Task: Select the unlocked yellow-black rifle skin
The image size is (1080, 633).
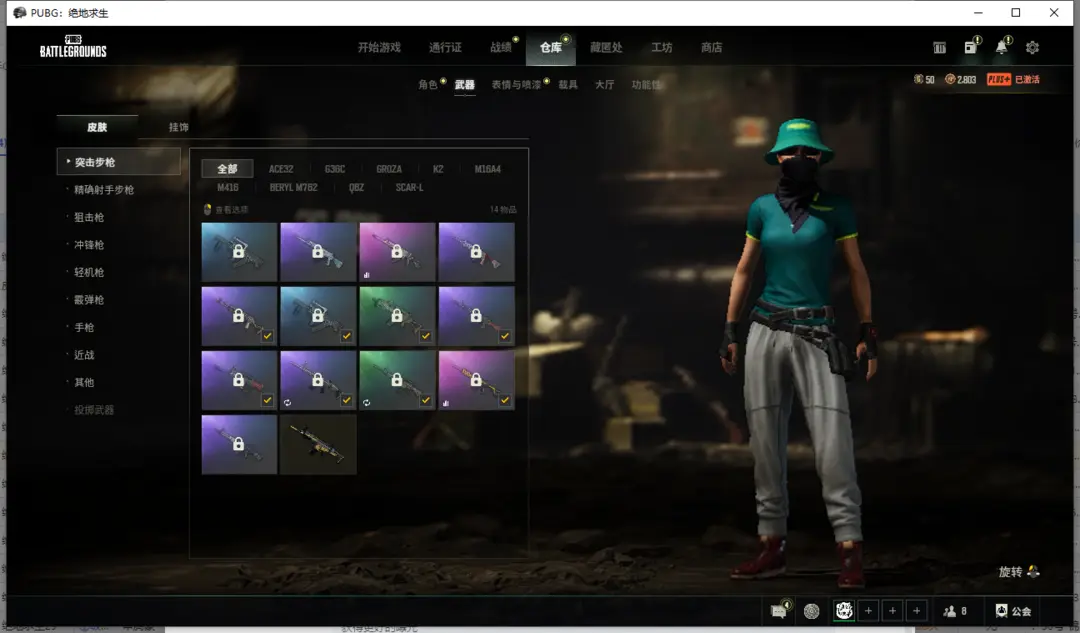Action: (x=318, y=444)
